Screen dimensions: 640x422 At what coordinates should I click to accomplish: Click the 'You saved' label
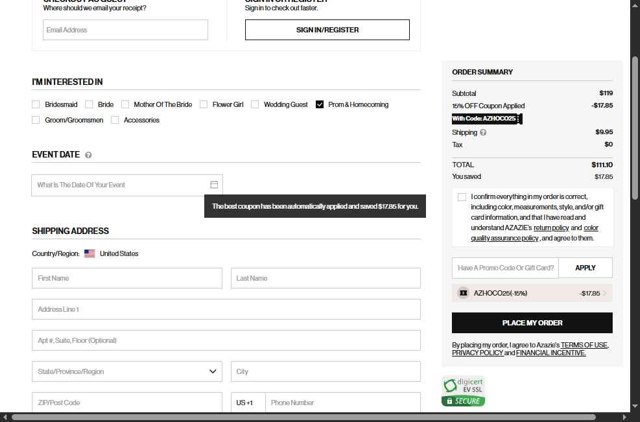pos(467,177)
